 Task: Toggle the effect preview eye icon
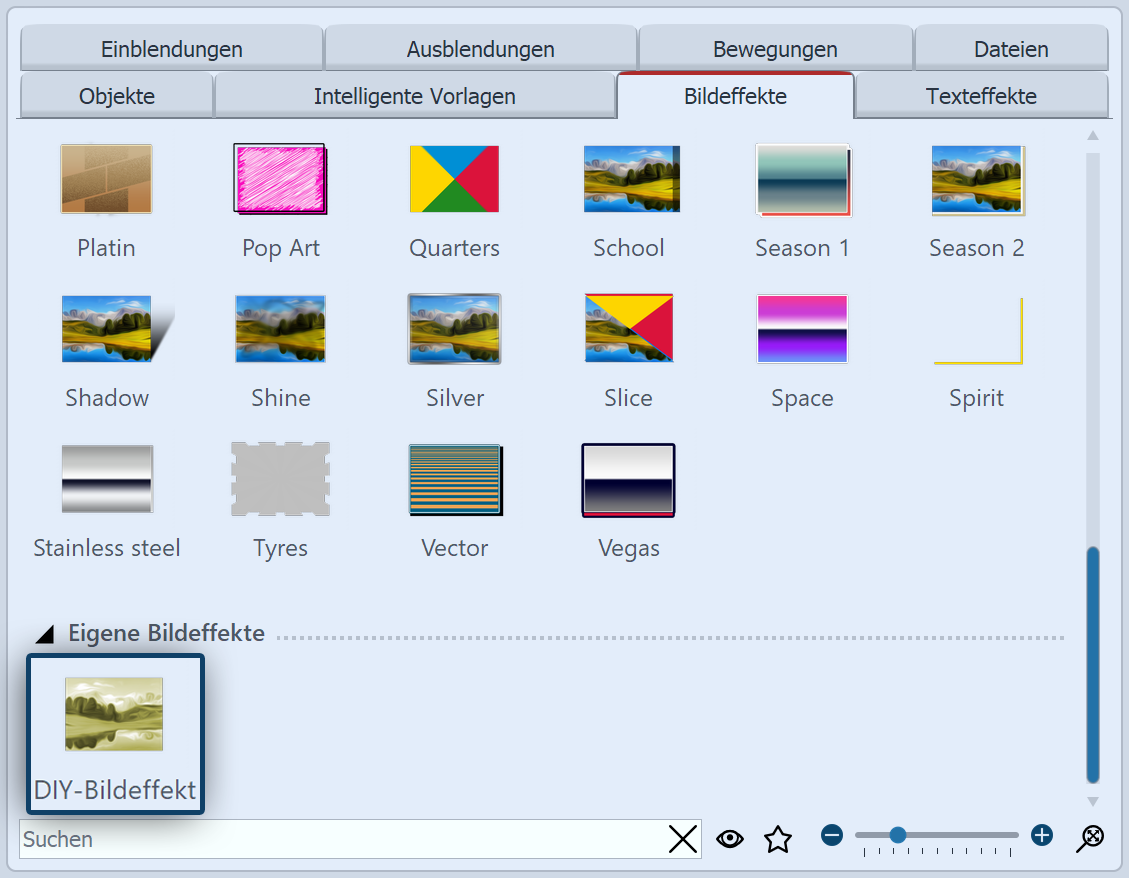click(x=730, y=839)
